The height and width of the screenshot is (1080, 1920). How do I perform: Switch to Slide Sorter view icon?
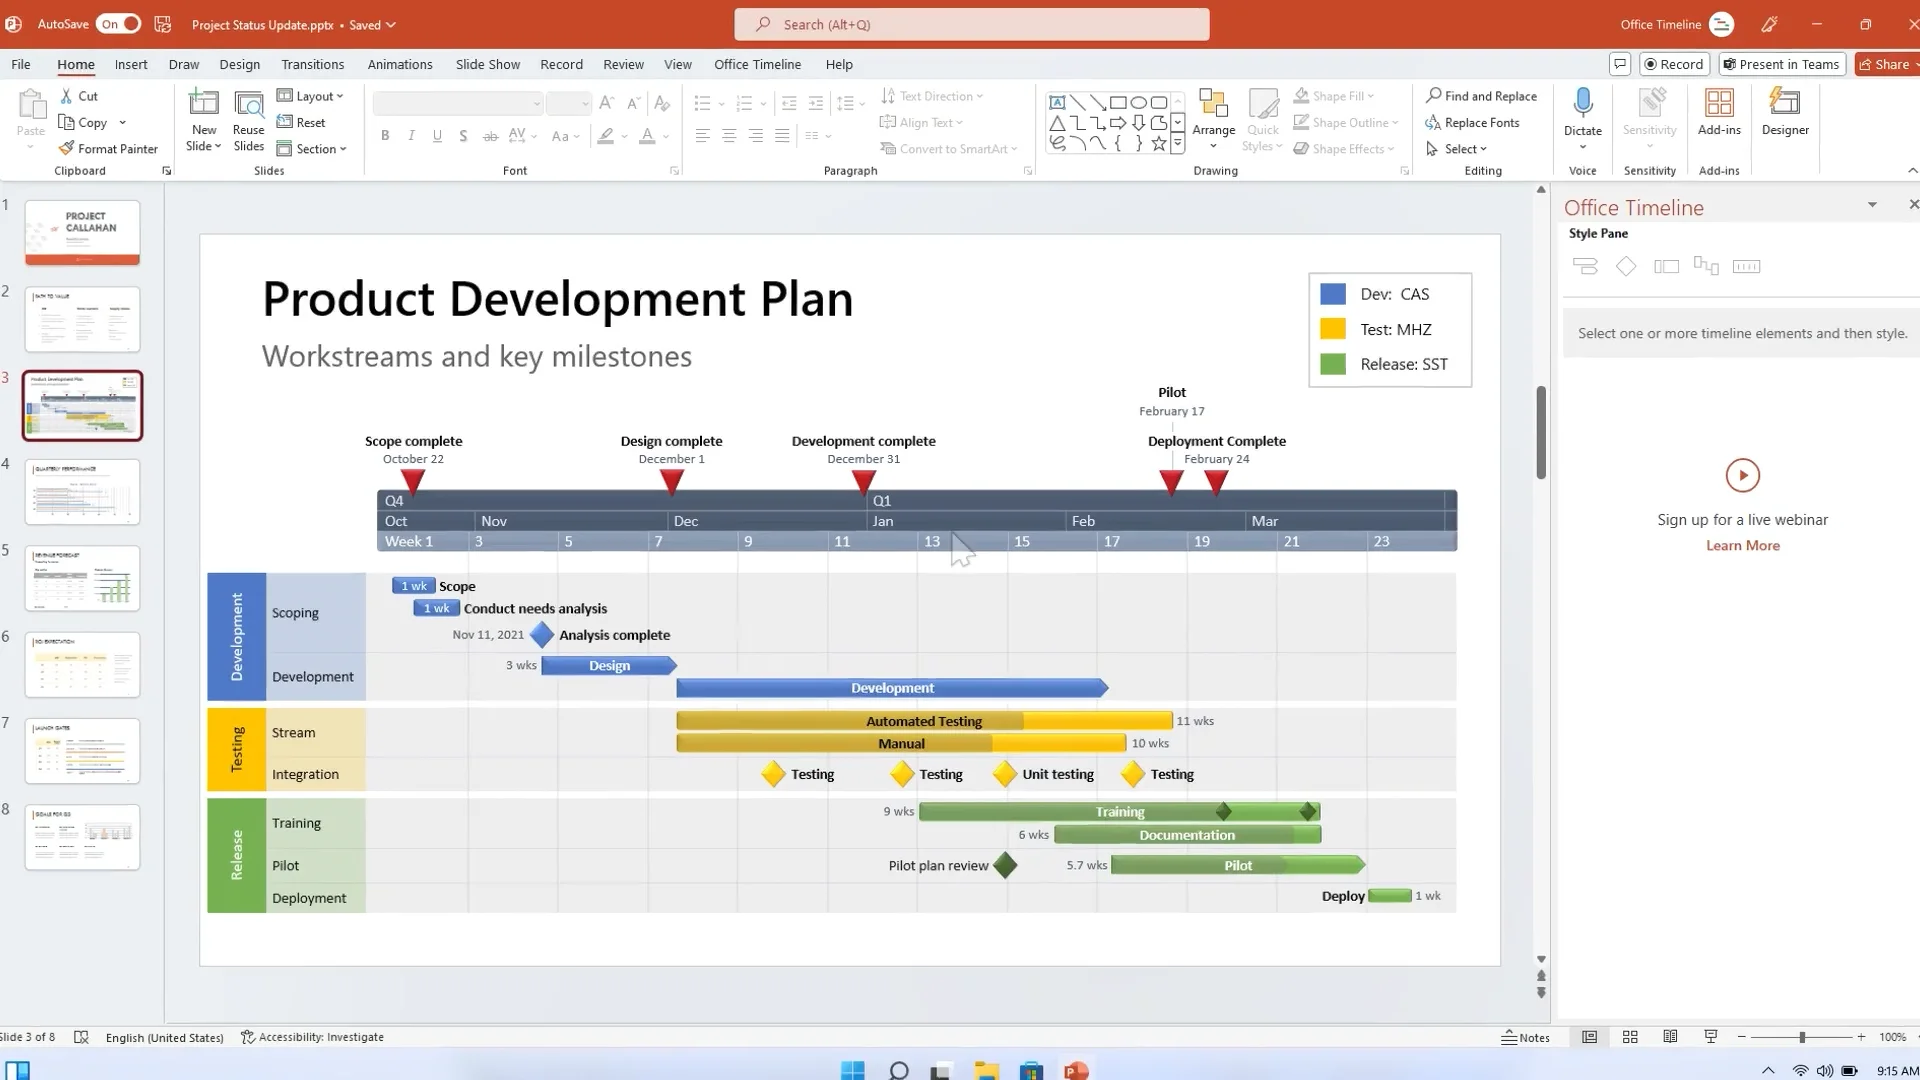1630,1037
